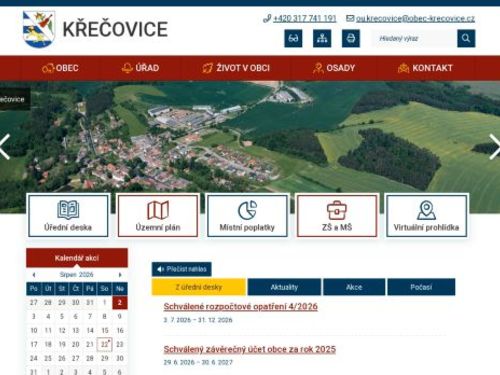Screen dimensions: 500x375
Task: Click the Přečíst nahlas button
Action: coord(182,269)
